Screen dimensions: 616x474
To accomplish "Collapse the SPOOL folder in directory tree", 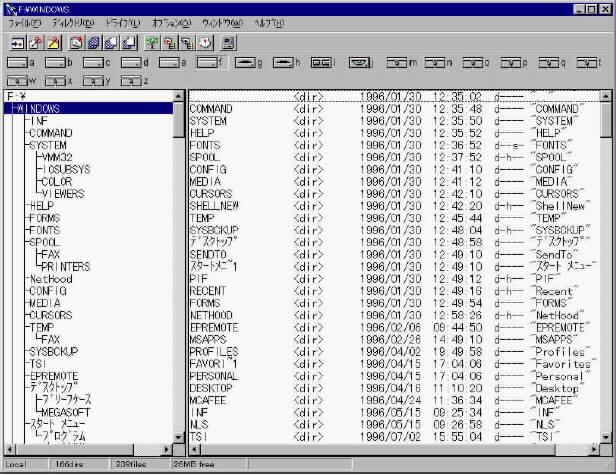I will point(43,242).
